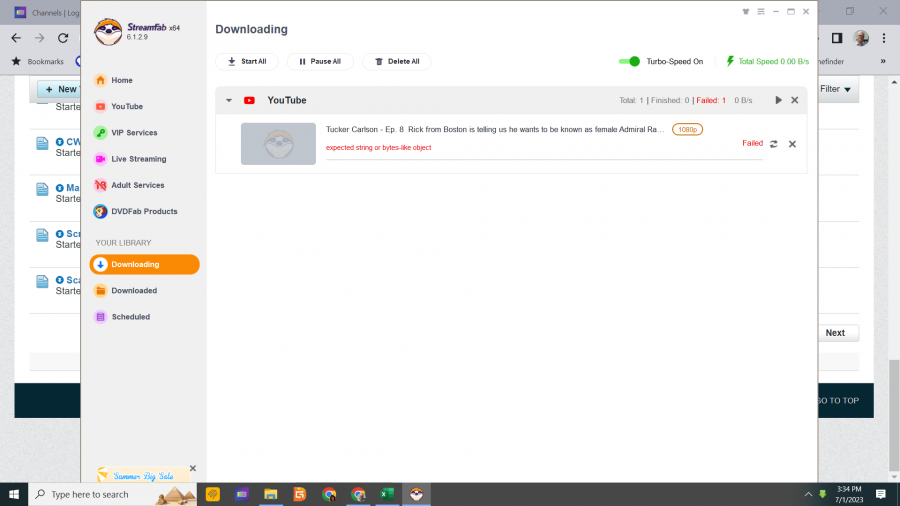The height and width of the screenshot is (506, 900).
Task: Toggle the Turbo-Speed switch
Action: point(629,61)
